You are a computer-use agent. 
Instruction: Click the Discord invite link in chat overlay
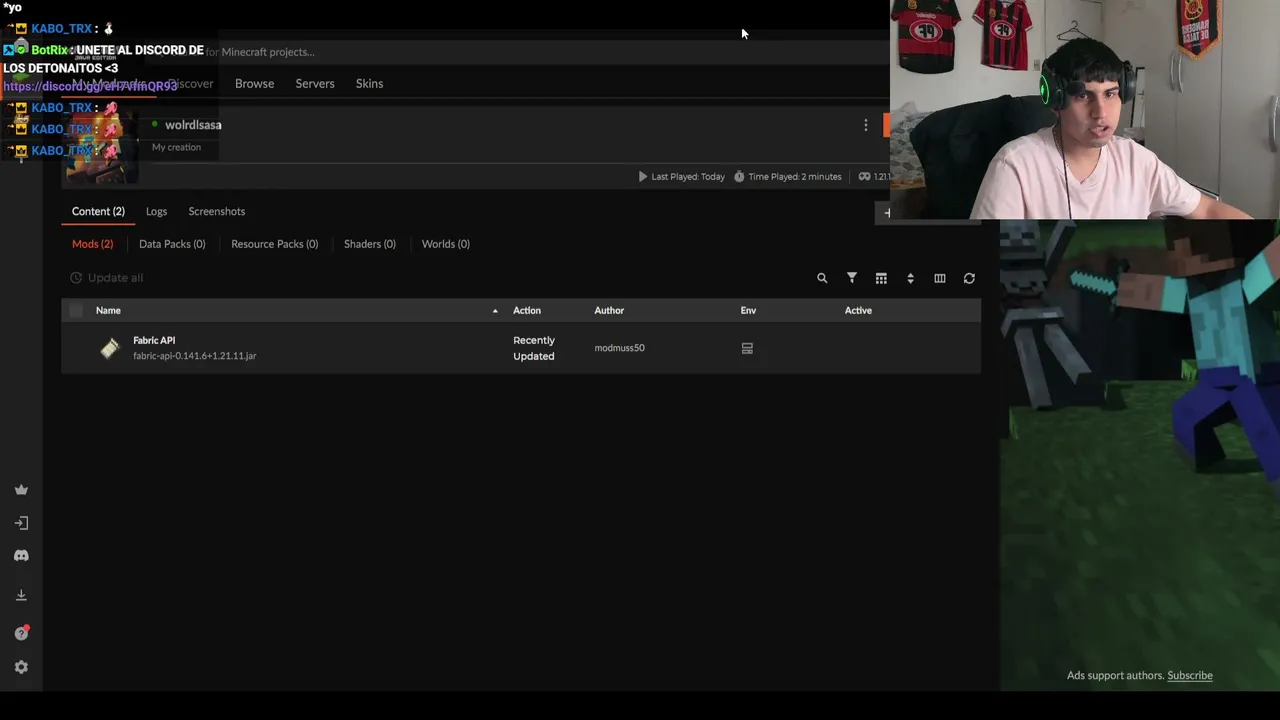click(90, 86)
